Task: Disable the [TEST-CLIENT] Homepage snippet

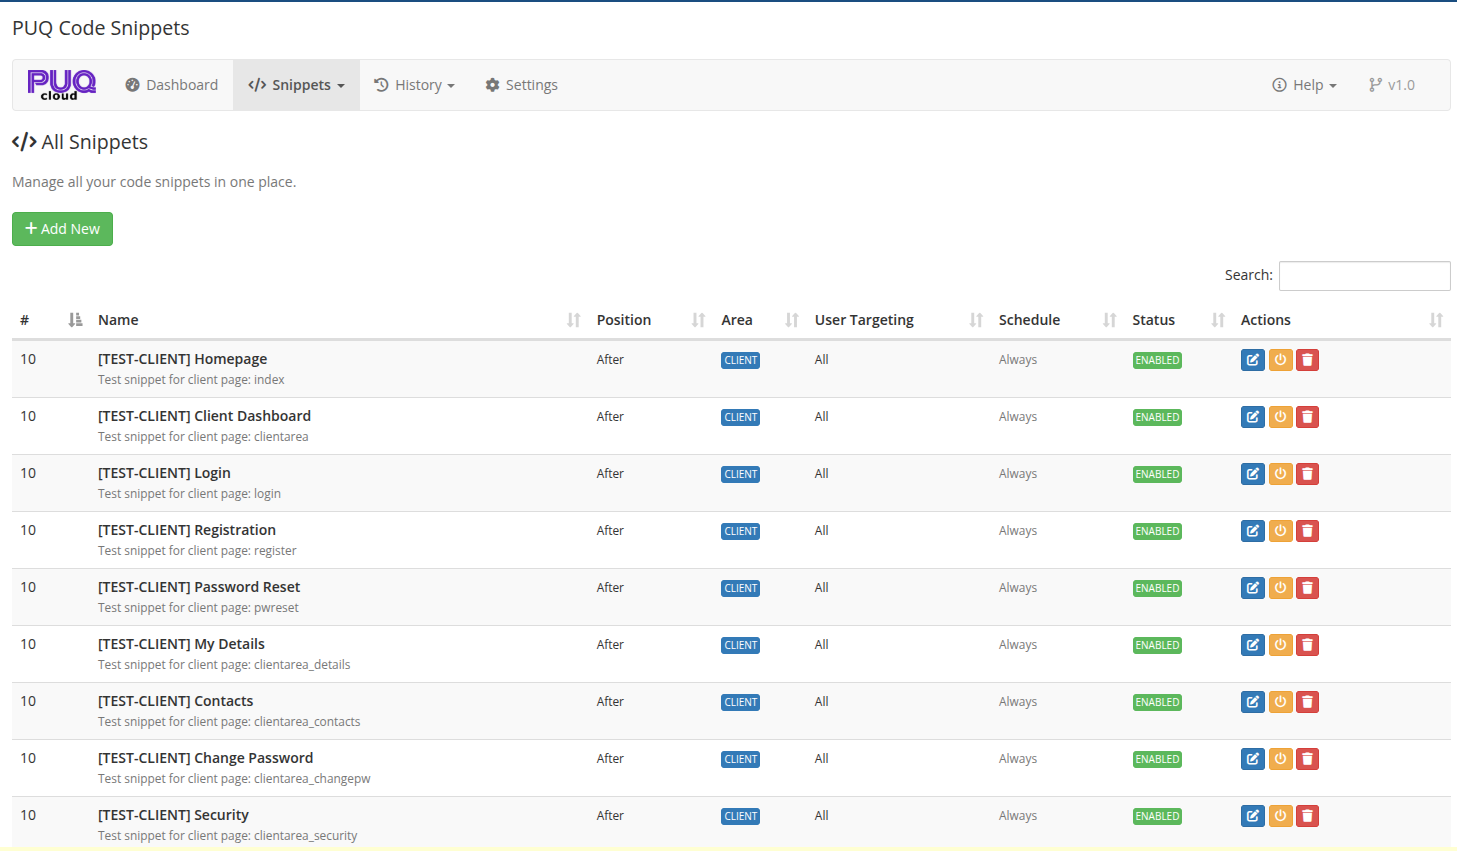Action: pyautogui.click(x=1280, y=359)
